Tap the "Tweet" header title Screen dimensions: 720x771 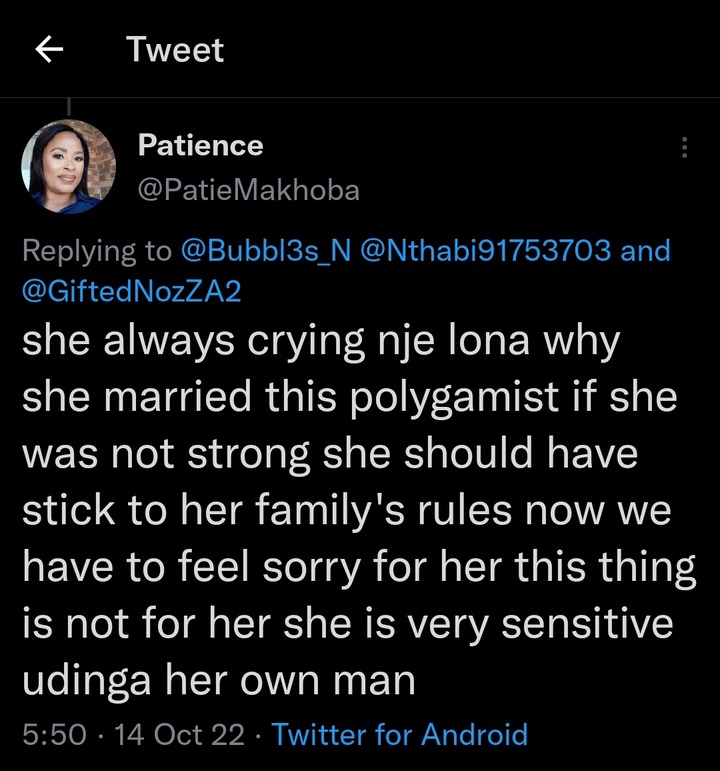175,50
